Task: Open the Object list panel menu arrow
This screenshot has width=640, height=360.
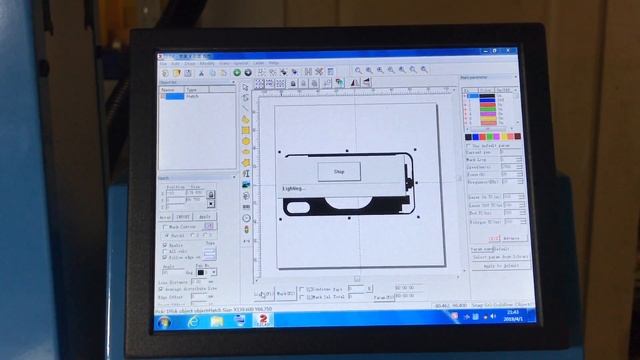Action: (x=233, y=82)
